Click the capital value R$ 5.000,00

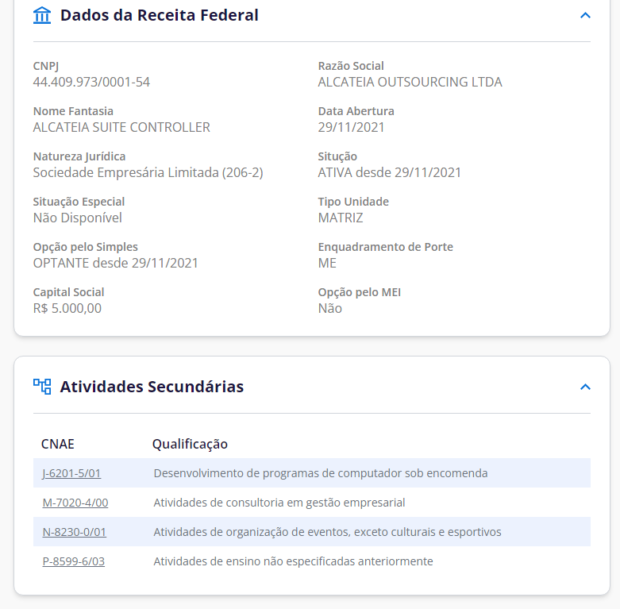click(x=67, y=308)
